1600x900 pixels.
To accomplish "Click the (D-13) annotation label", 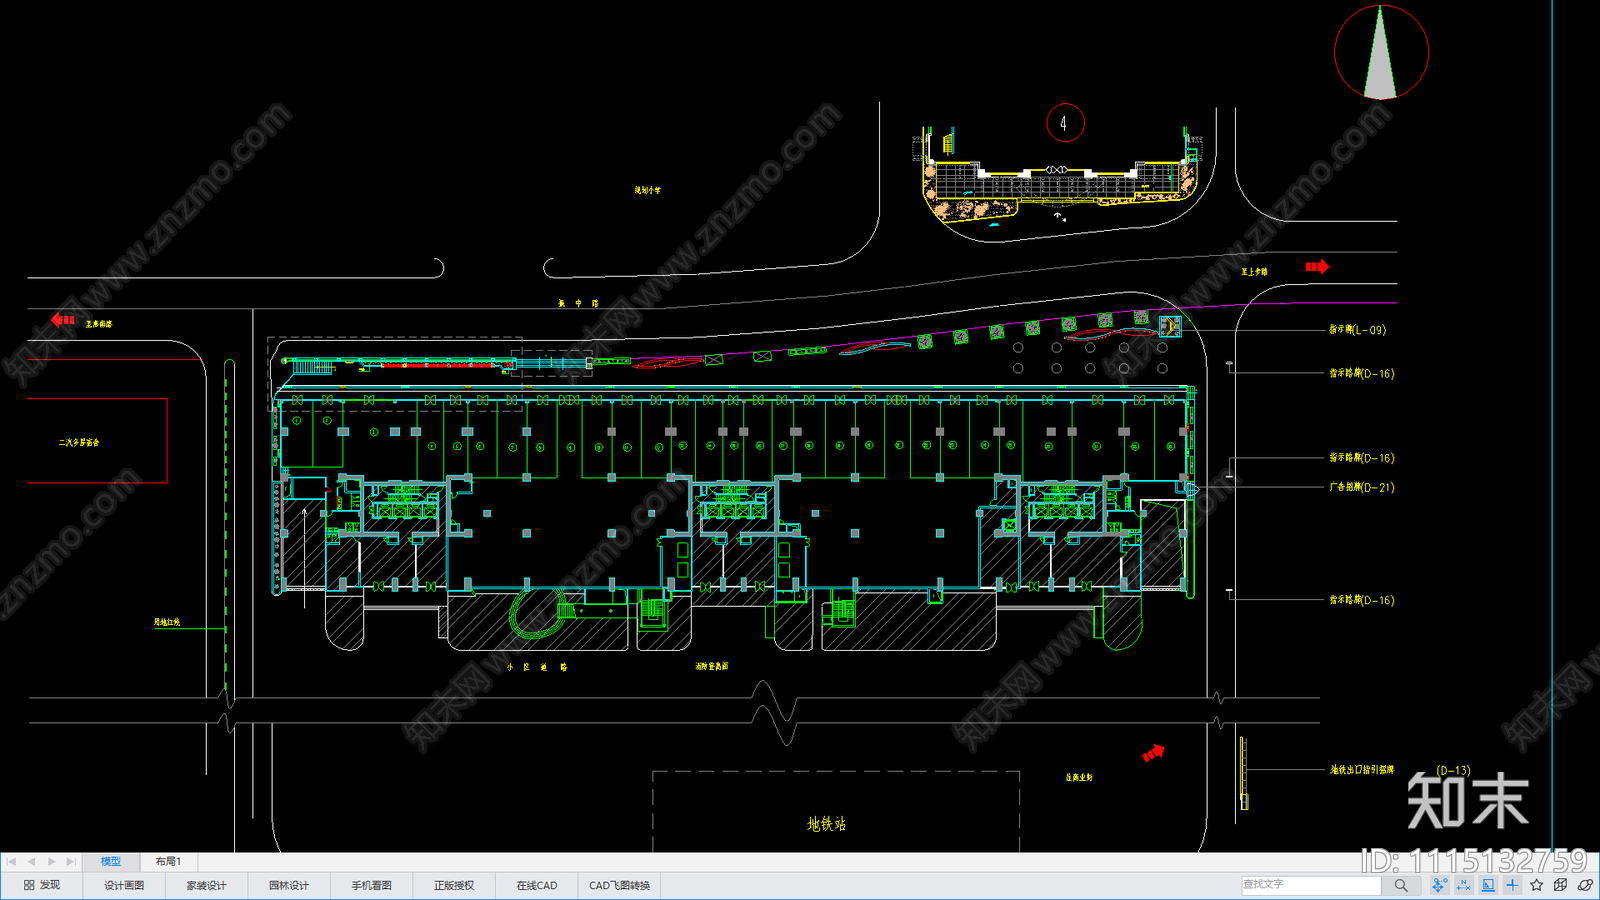I will pos(1453,770).
